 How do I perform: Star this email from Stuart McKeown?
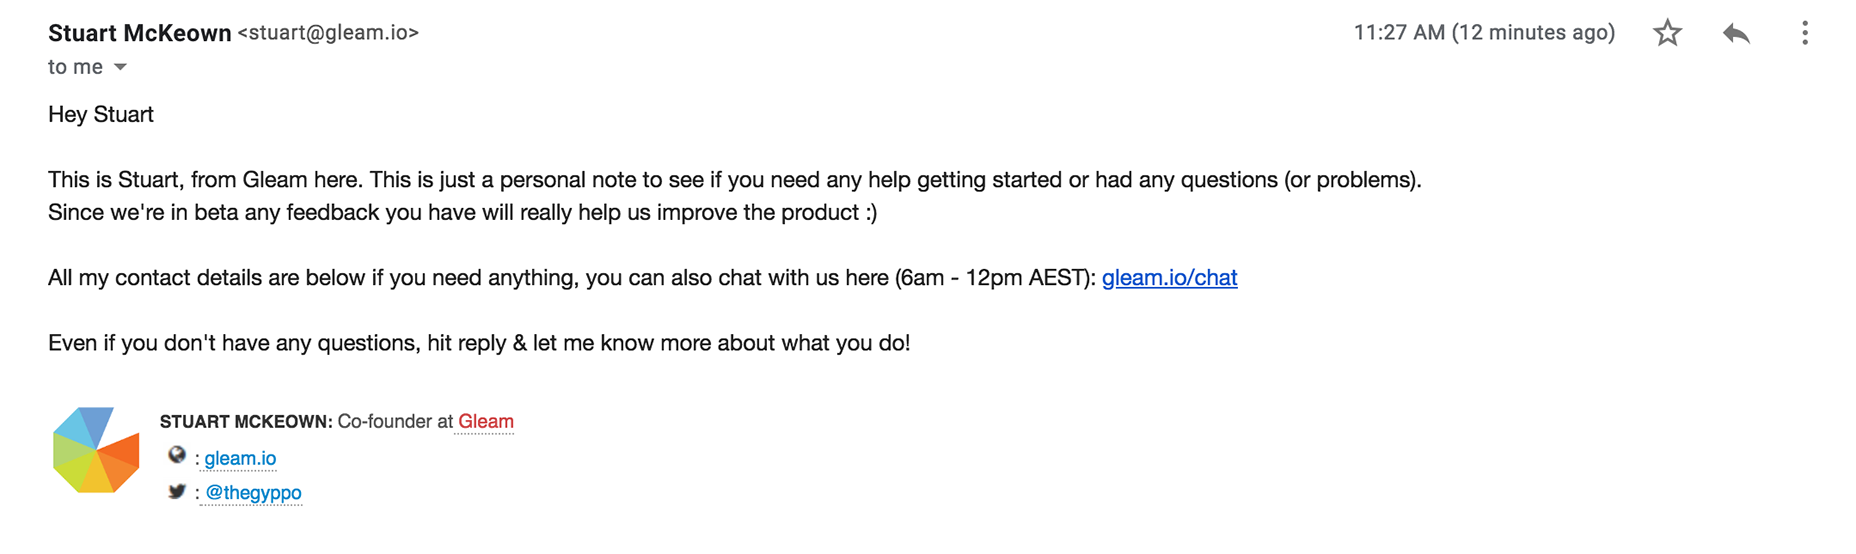pyautogui.click(x=1667, y=33)
